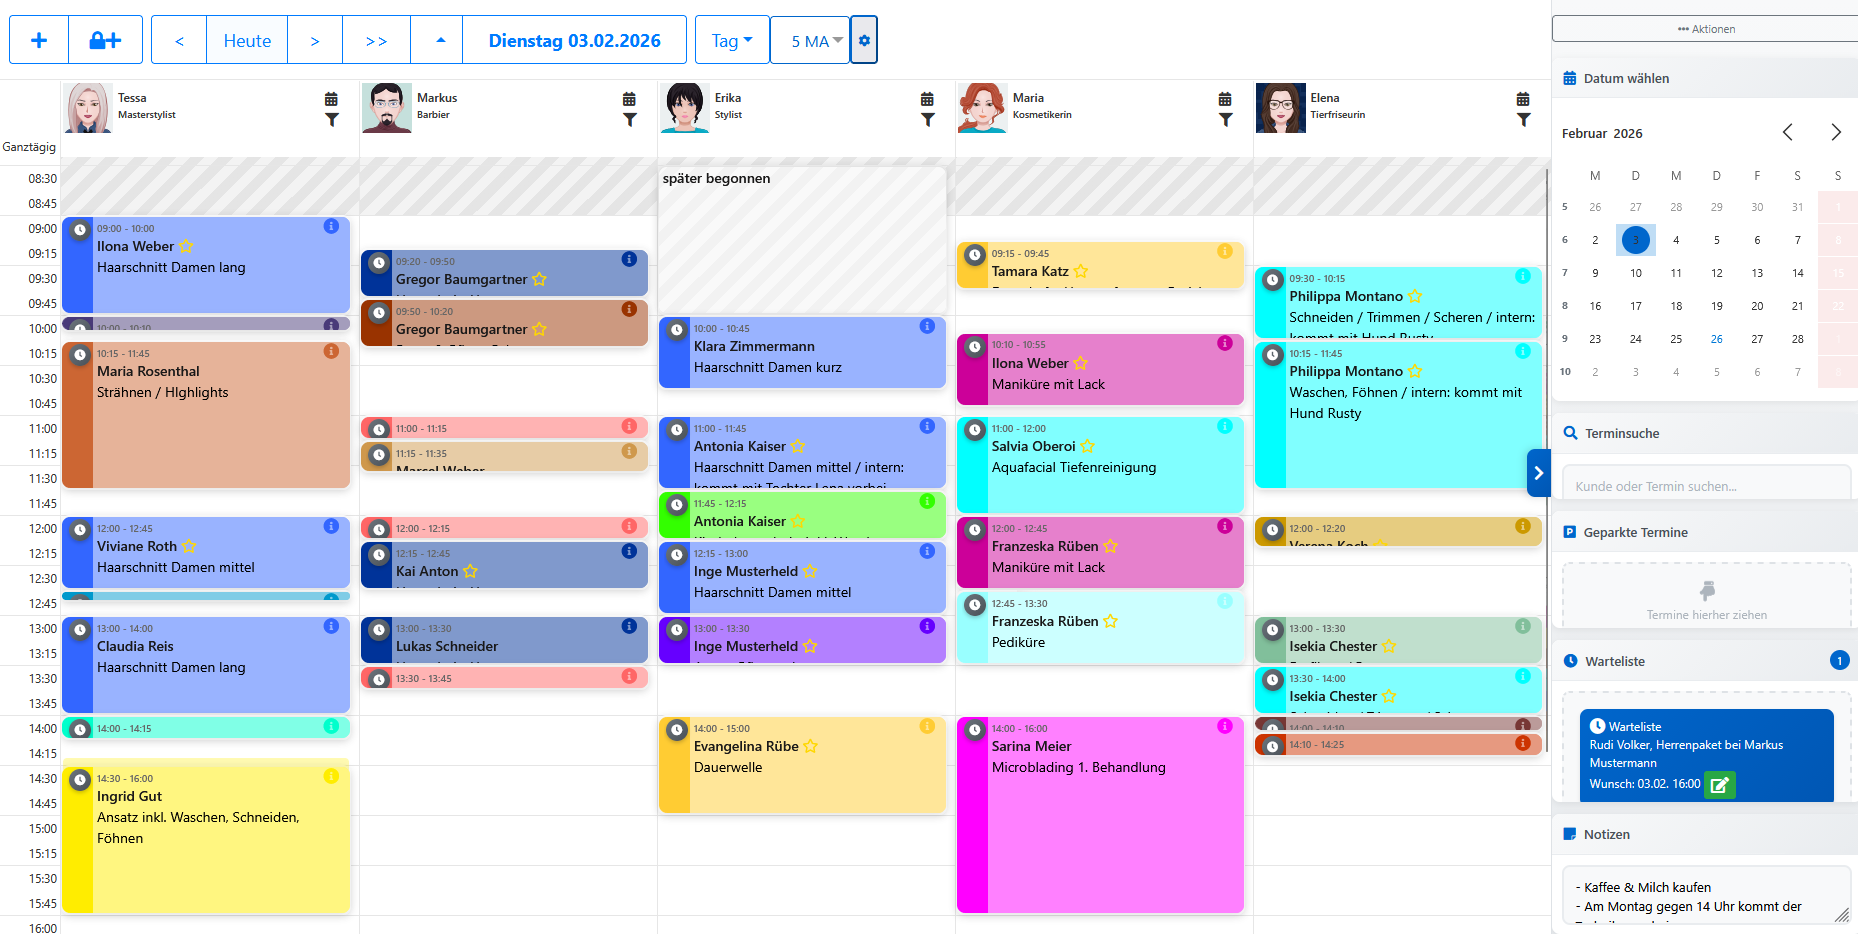Open calendar settings gear icon
The image size is (1858, 934).
[x=864, y=40]
